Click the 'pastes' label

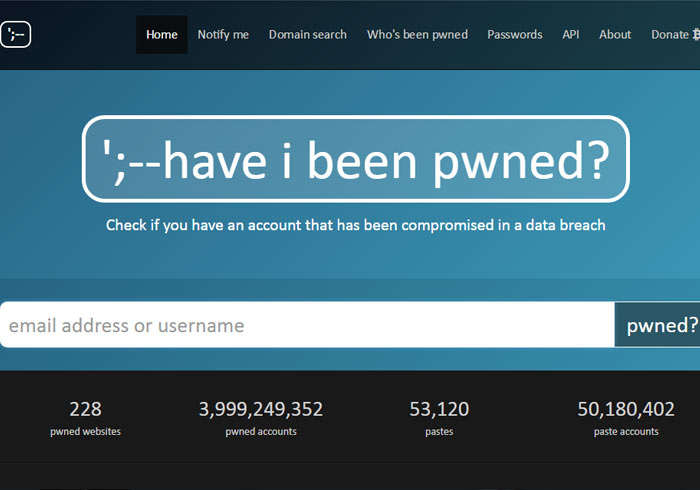pos(439,432)
